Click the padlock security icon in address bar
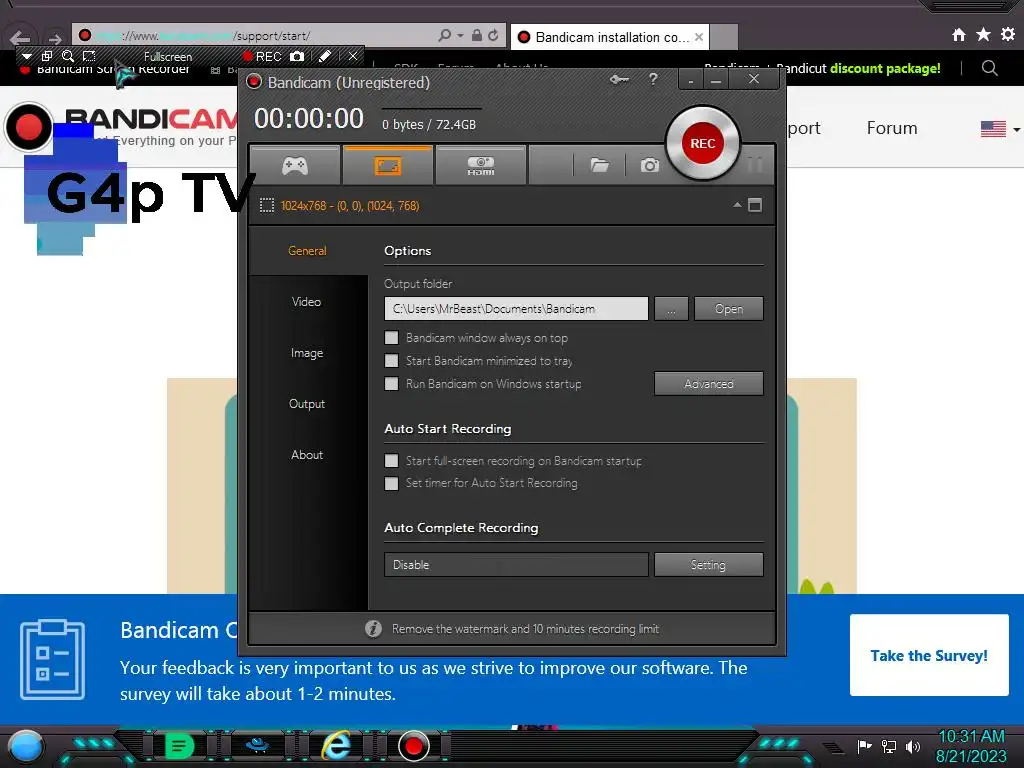1024x768 pixels. tap(477, 35)
